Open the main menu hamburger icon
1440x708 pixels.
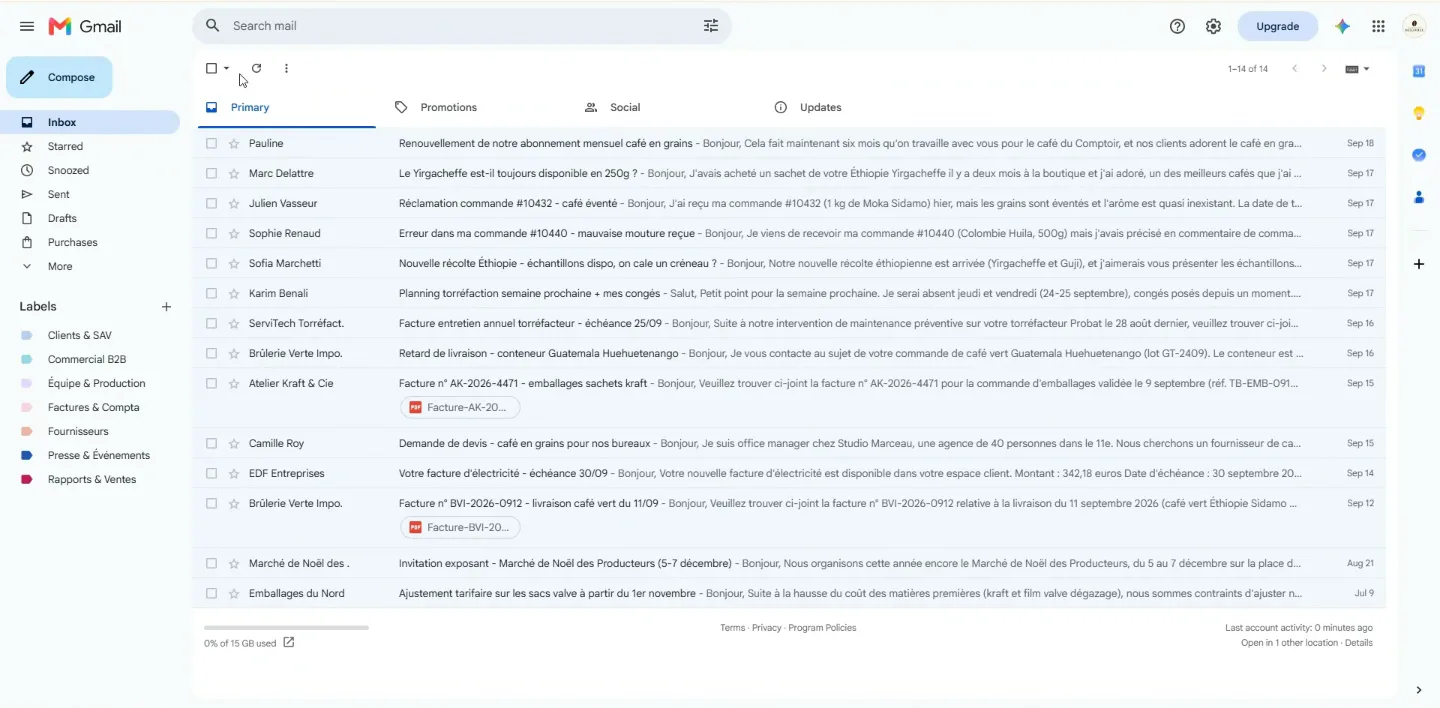27,26
